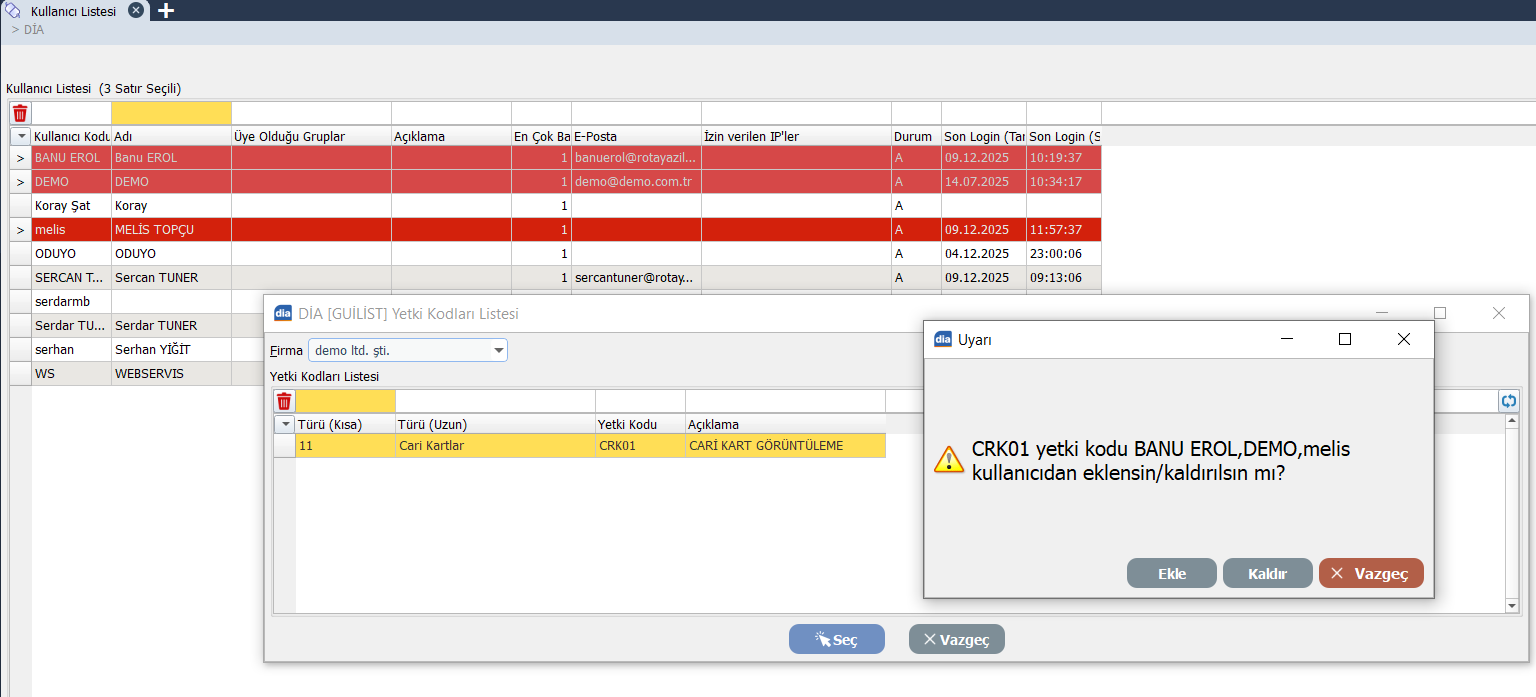Toggle selection marker of melis row
This screenshot has width=1536, height=697.
point(20,230)
